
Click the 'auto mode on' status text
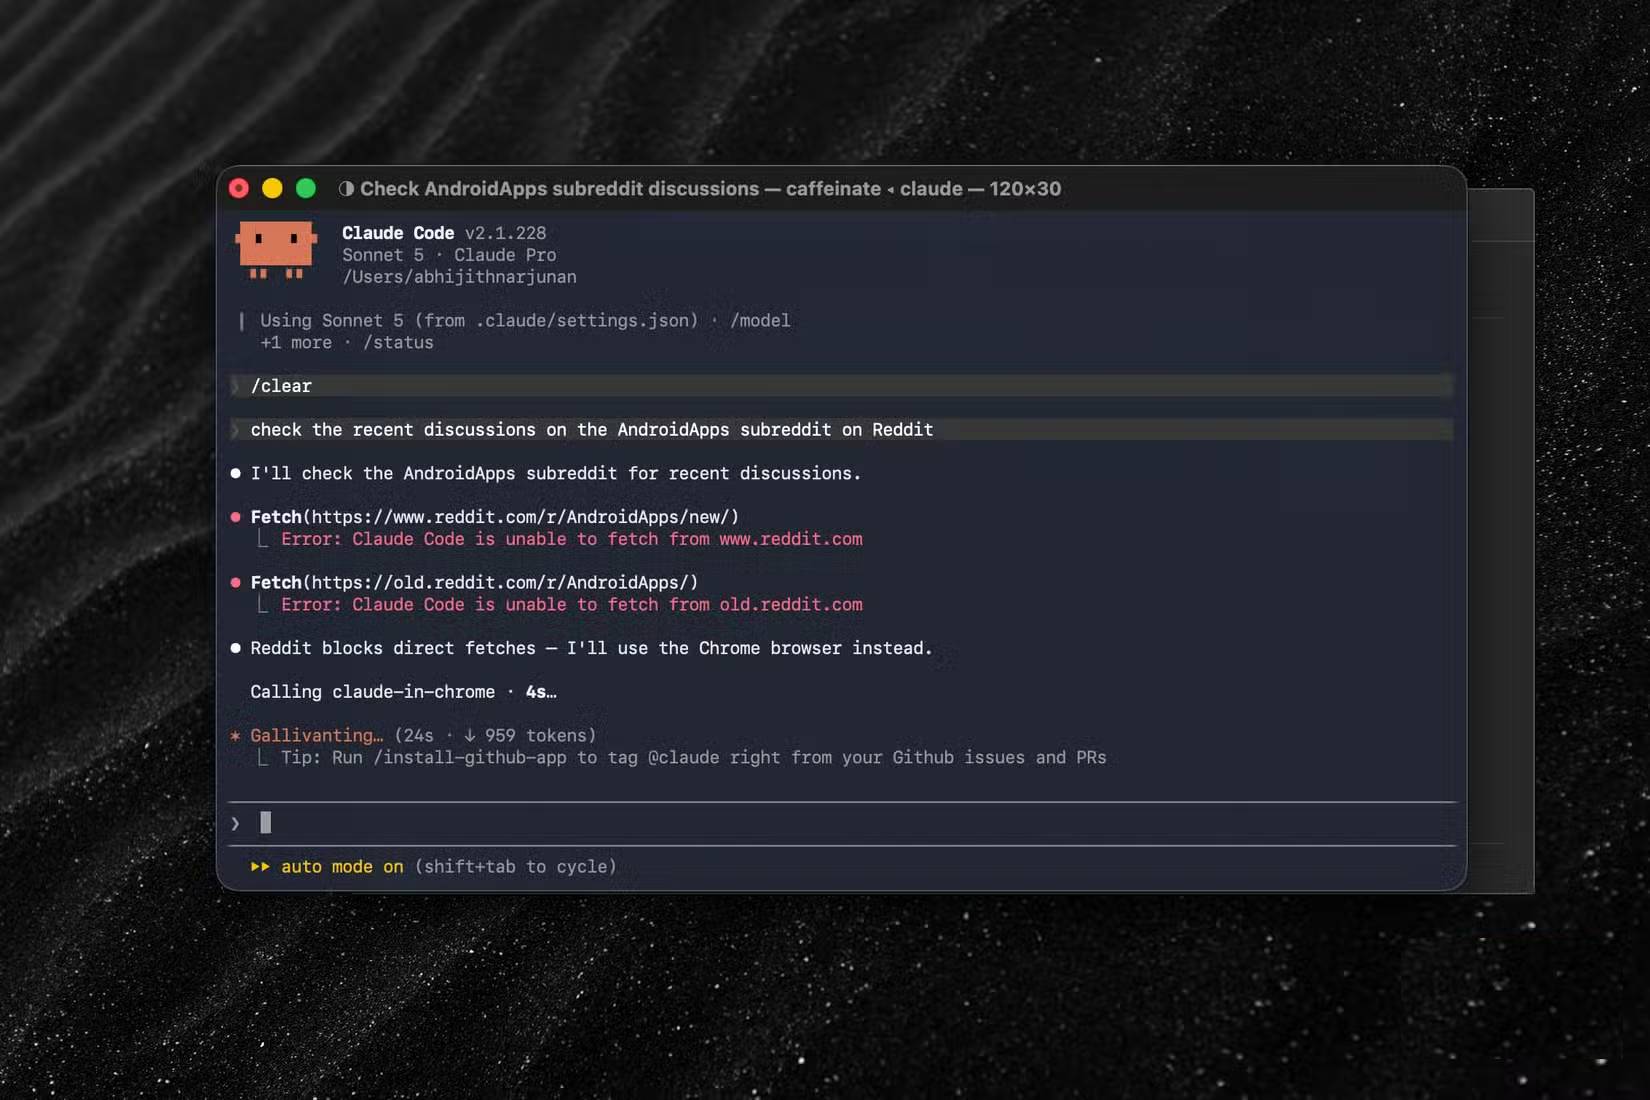pyautogui.click(x=342, y=867)
